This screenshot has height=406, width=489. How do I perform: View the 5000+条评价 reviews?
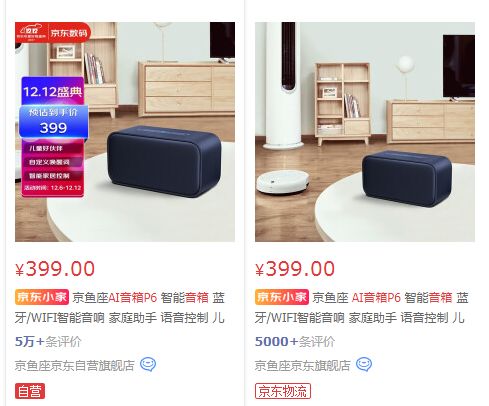click(295, 341)
